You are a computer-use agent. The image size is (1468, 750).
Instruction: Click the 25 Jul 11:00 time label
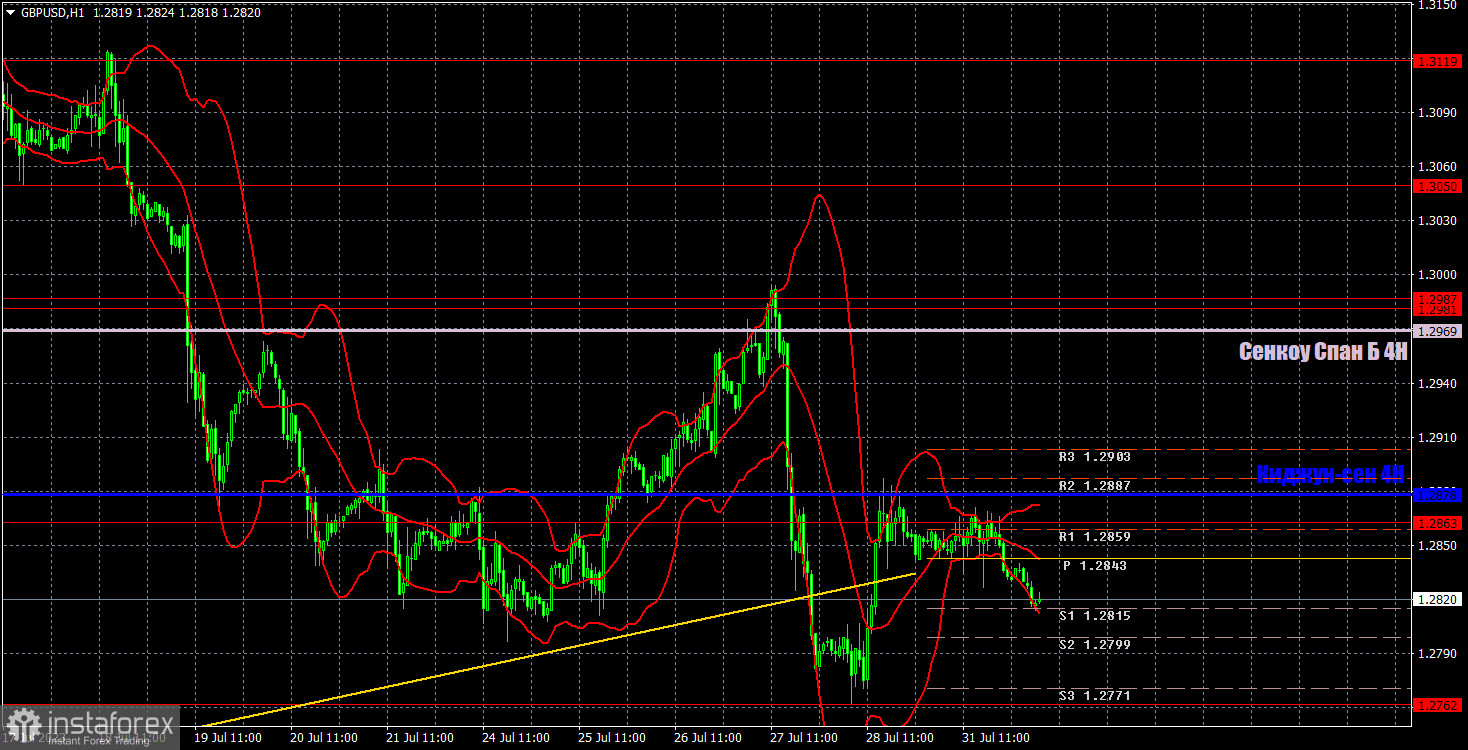(614, 738)
